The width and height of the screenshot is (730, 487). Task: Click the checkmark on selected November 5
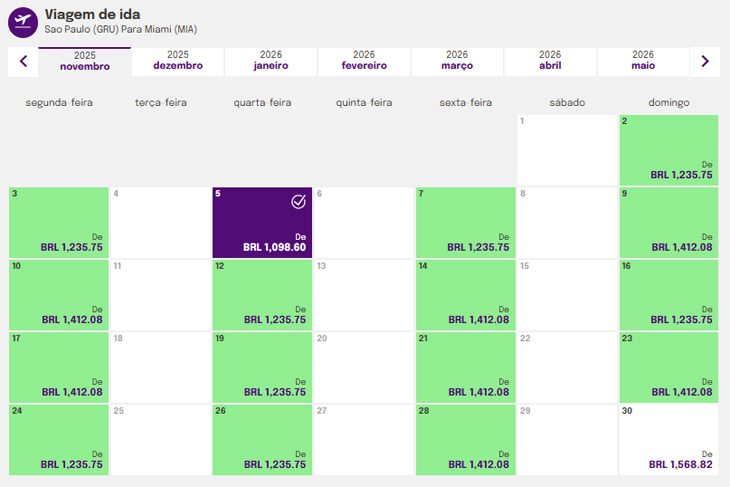pyautogui.click(x=298, y=202)
